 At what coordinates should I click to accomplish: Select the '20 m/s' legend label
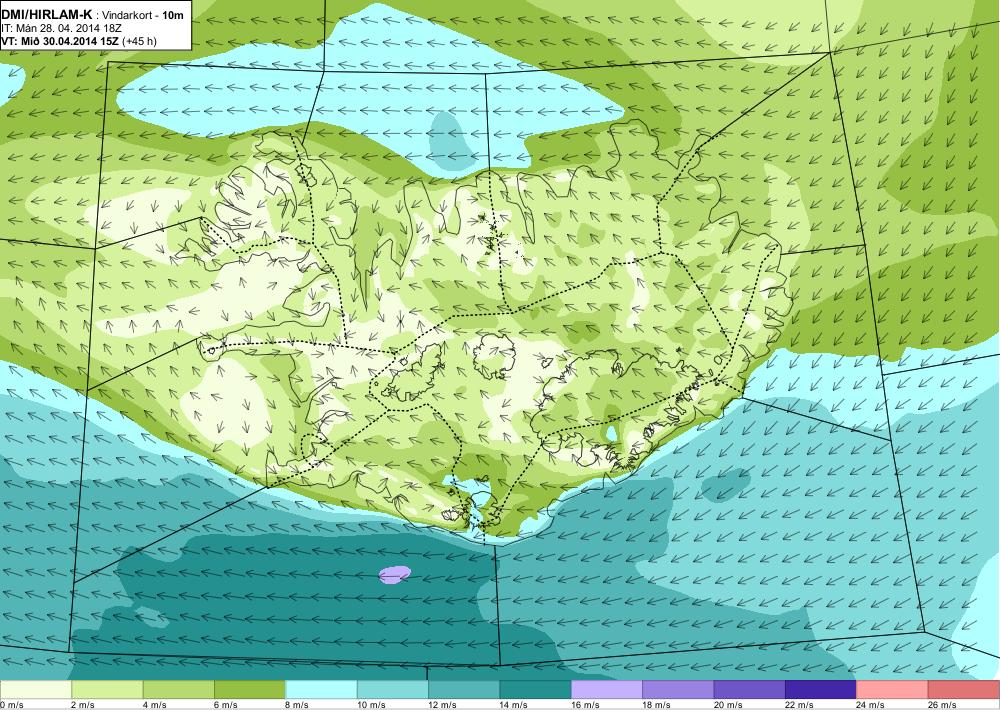click(x=728, y=704)
